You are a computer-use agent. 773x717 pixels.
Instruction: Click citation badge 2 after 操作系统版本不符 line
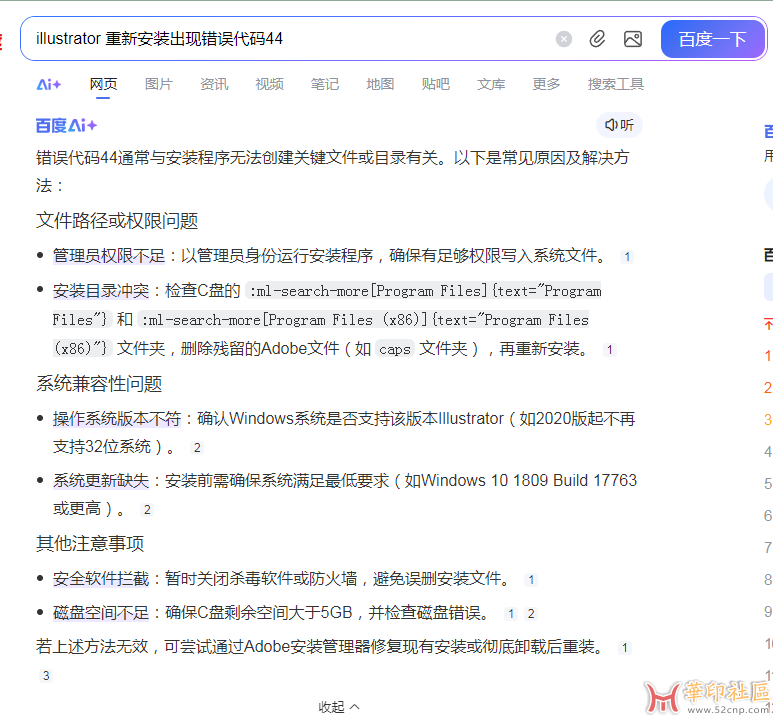[197, 447]
